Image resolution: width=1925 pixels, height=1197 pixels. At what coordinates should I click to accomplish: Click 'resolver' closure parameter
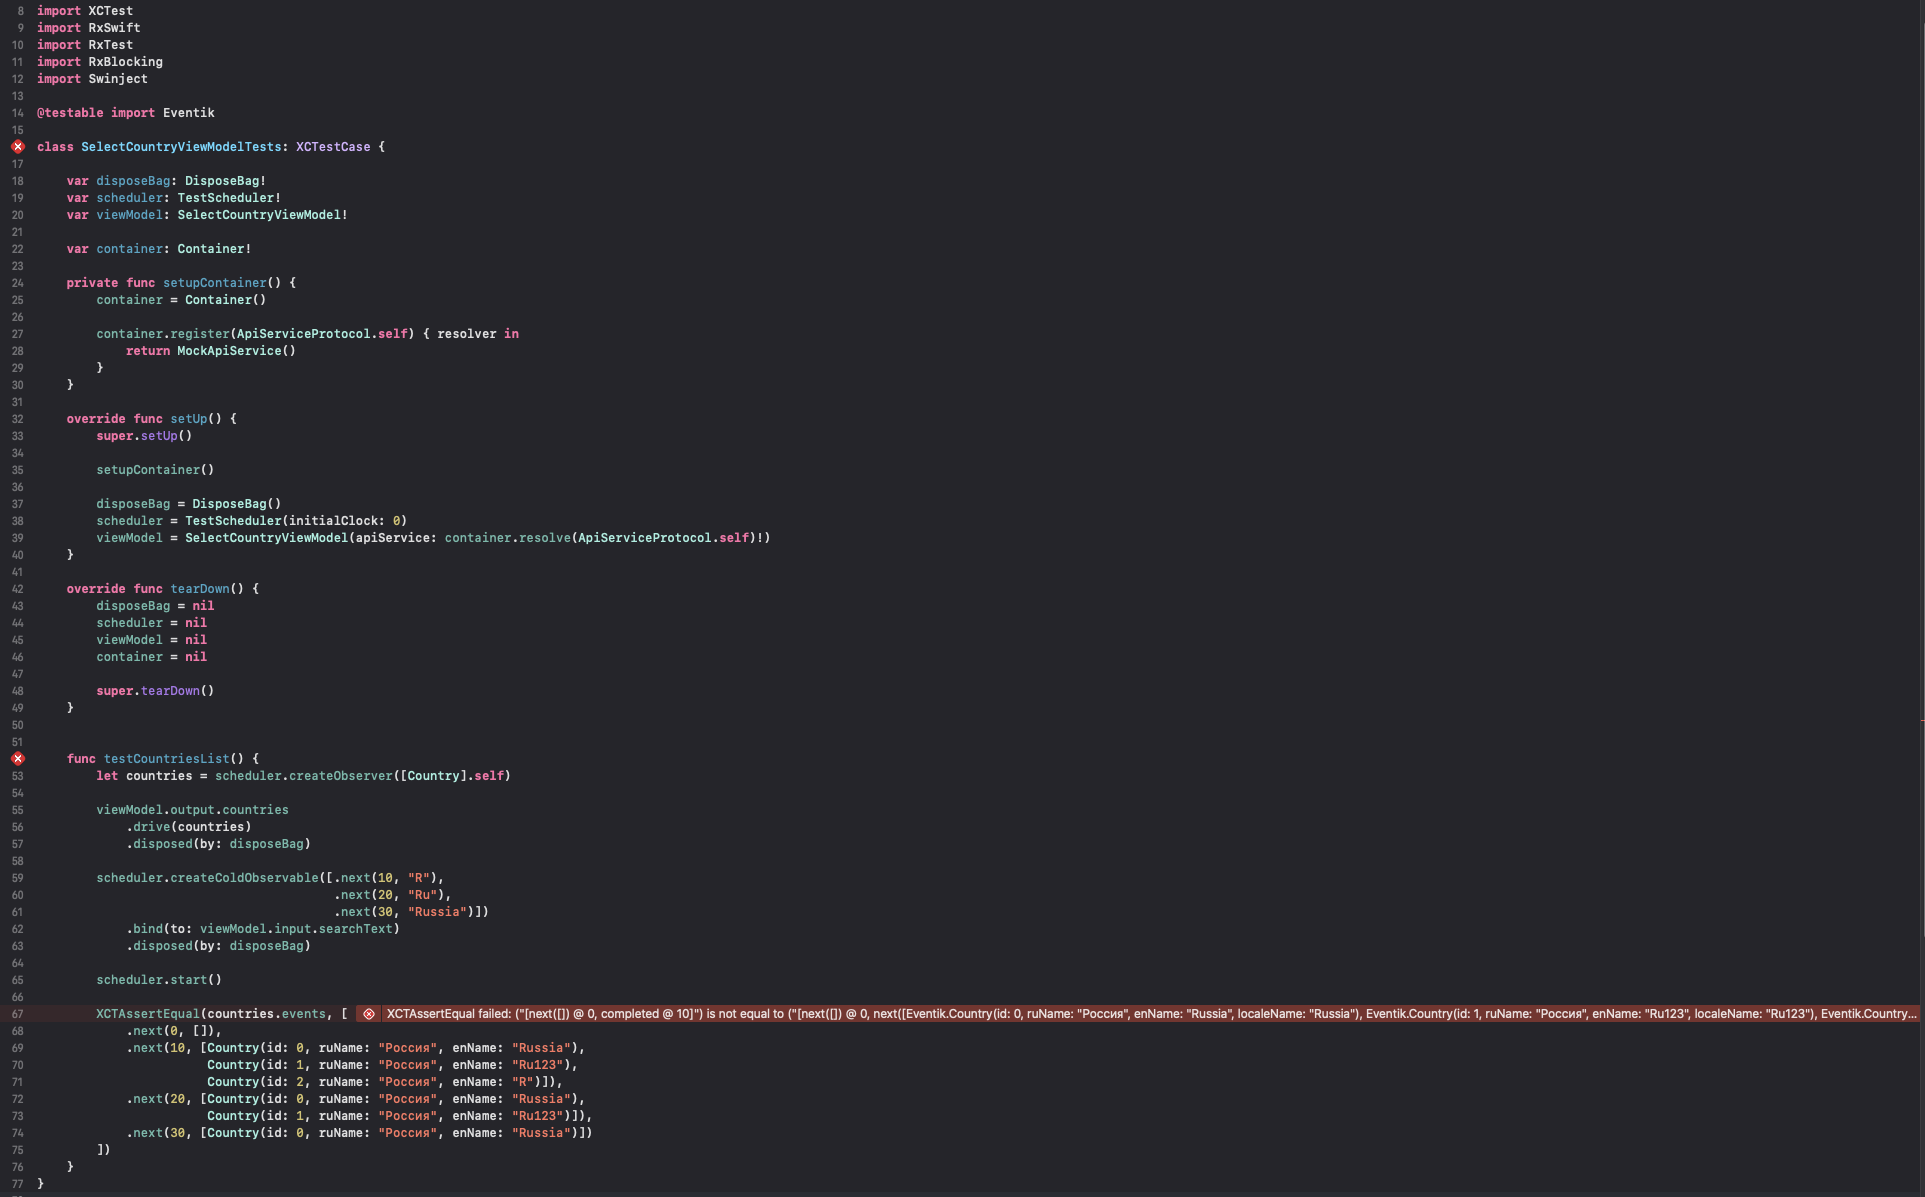coord(467,334)
